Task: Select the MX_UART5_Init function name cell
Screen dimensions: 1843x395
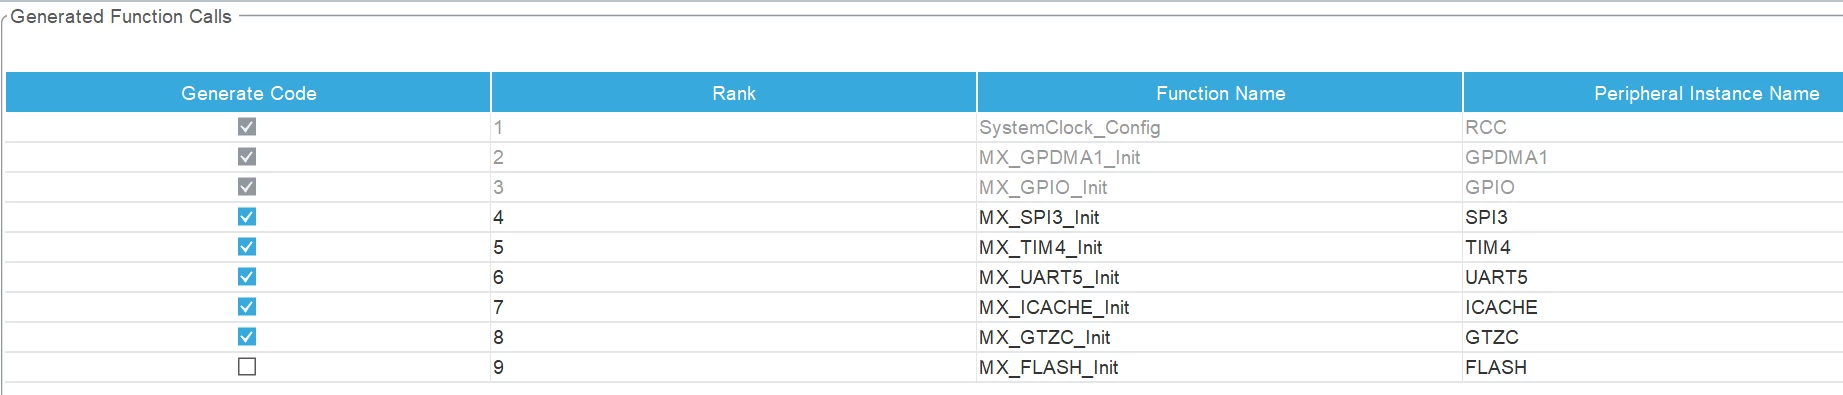Action: 1220,277
